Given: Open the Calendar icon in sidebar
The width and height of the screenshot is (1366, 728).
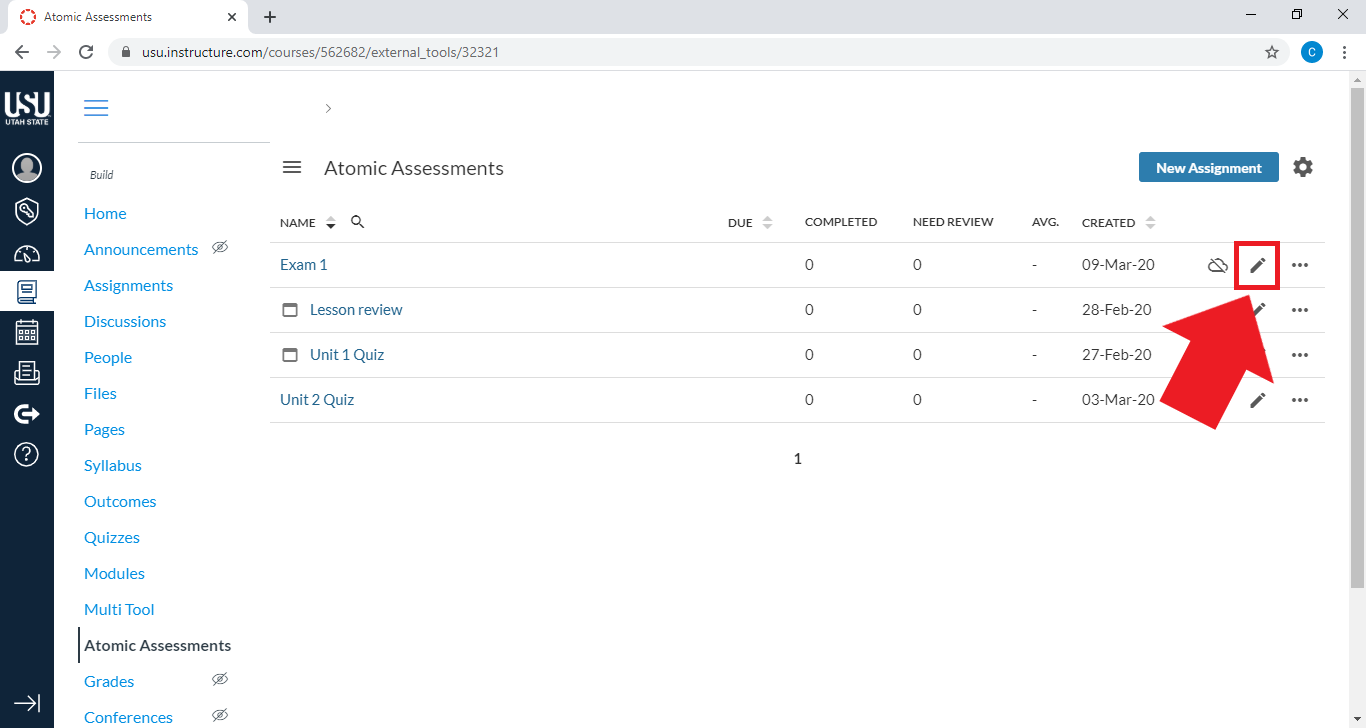Looking at the screenshot, I should click(27, 332).
